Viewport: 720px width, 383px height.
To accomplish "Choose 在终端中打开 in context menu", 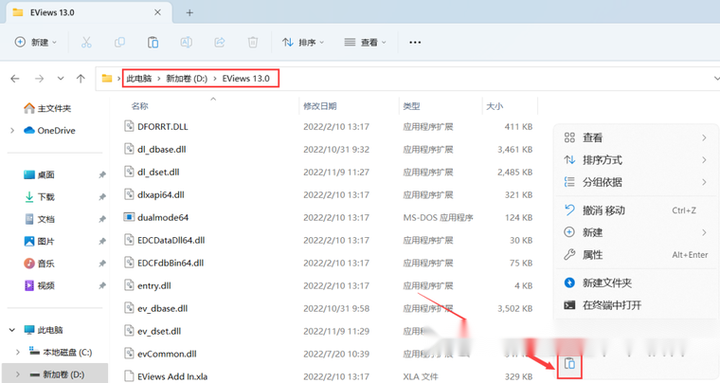I will click(x=636, y=305).
